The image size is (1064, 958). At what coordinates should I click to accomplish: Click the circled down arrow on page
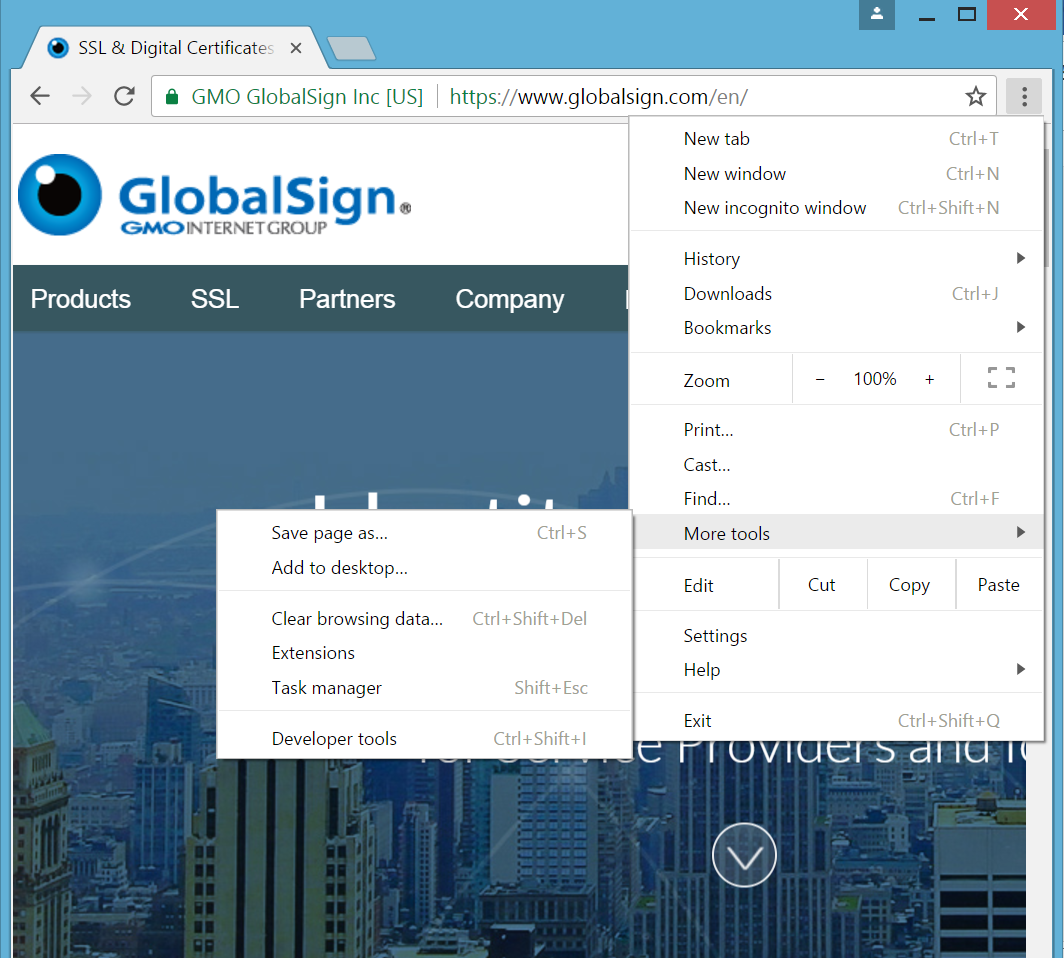point(744,856)
